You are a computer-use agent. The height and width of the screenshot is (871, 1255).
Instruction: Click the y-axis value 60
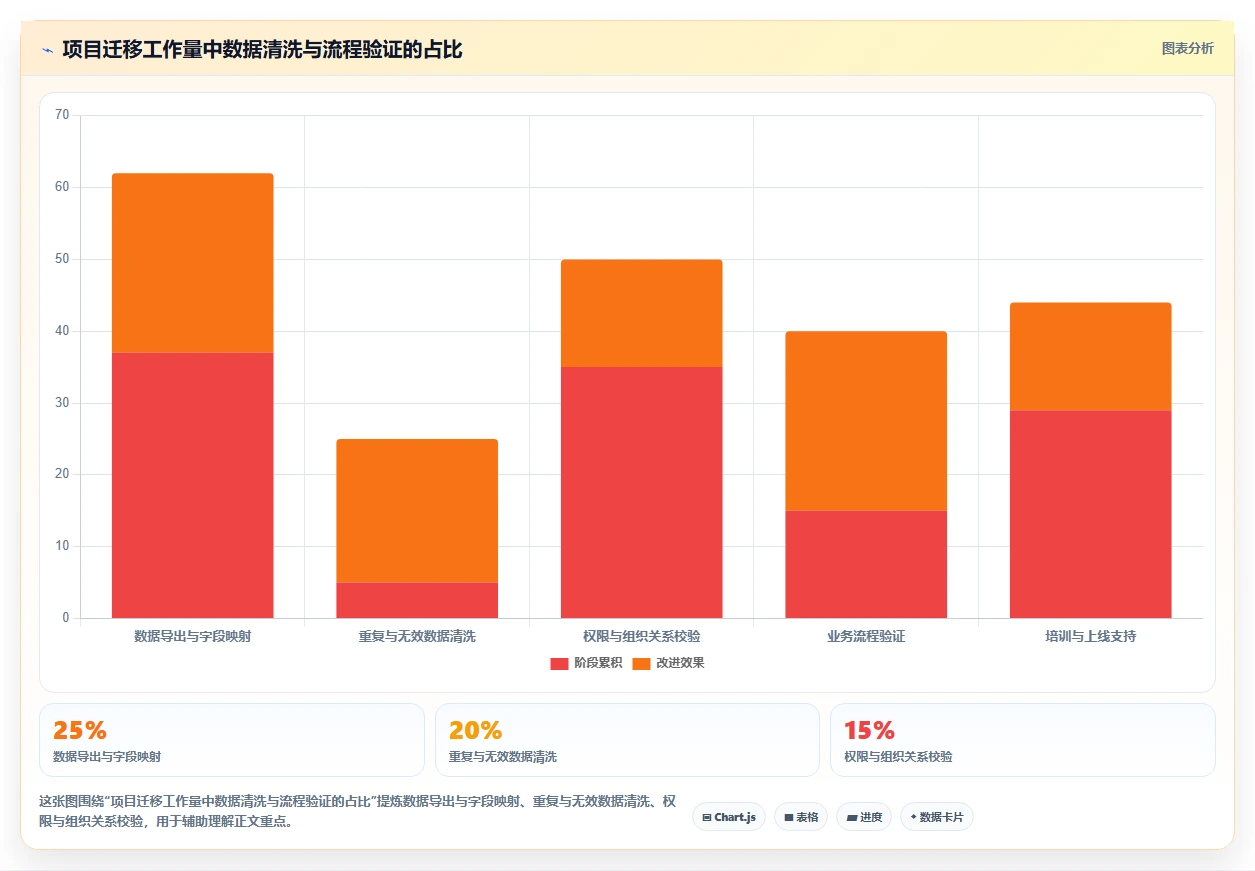[62, 187]
